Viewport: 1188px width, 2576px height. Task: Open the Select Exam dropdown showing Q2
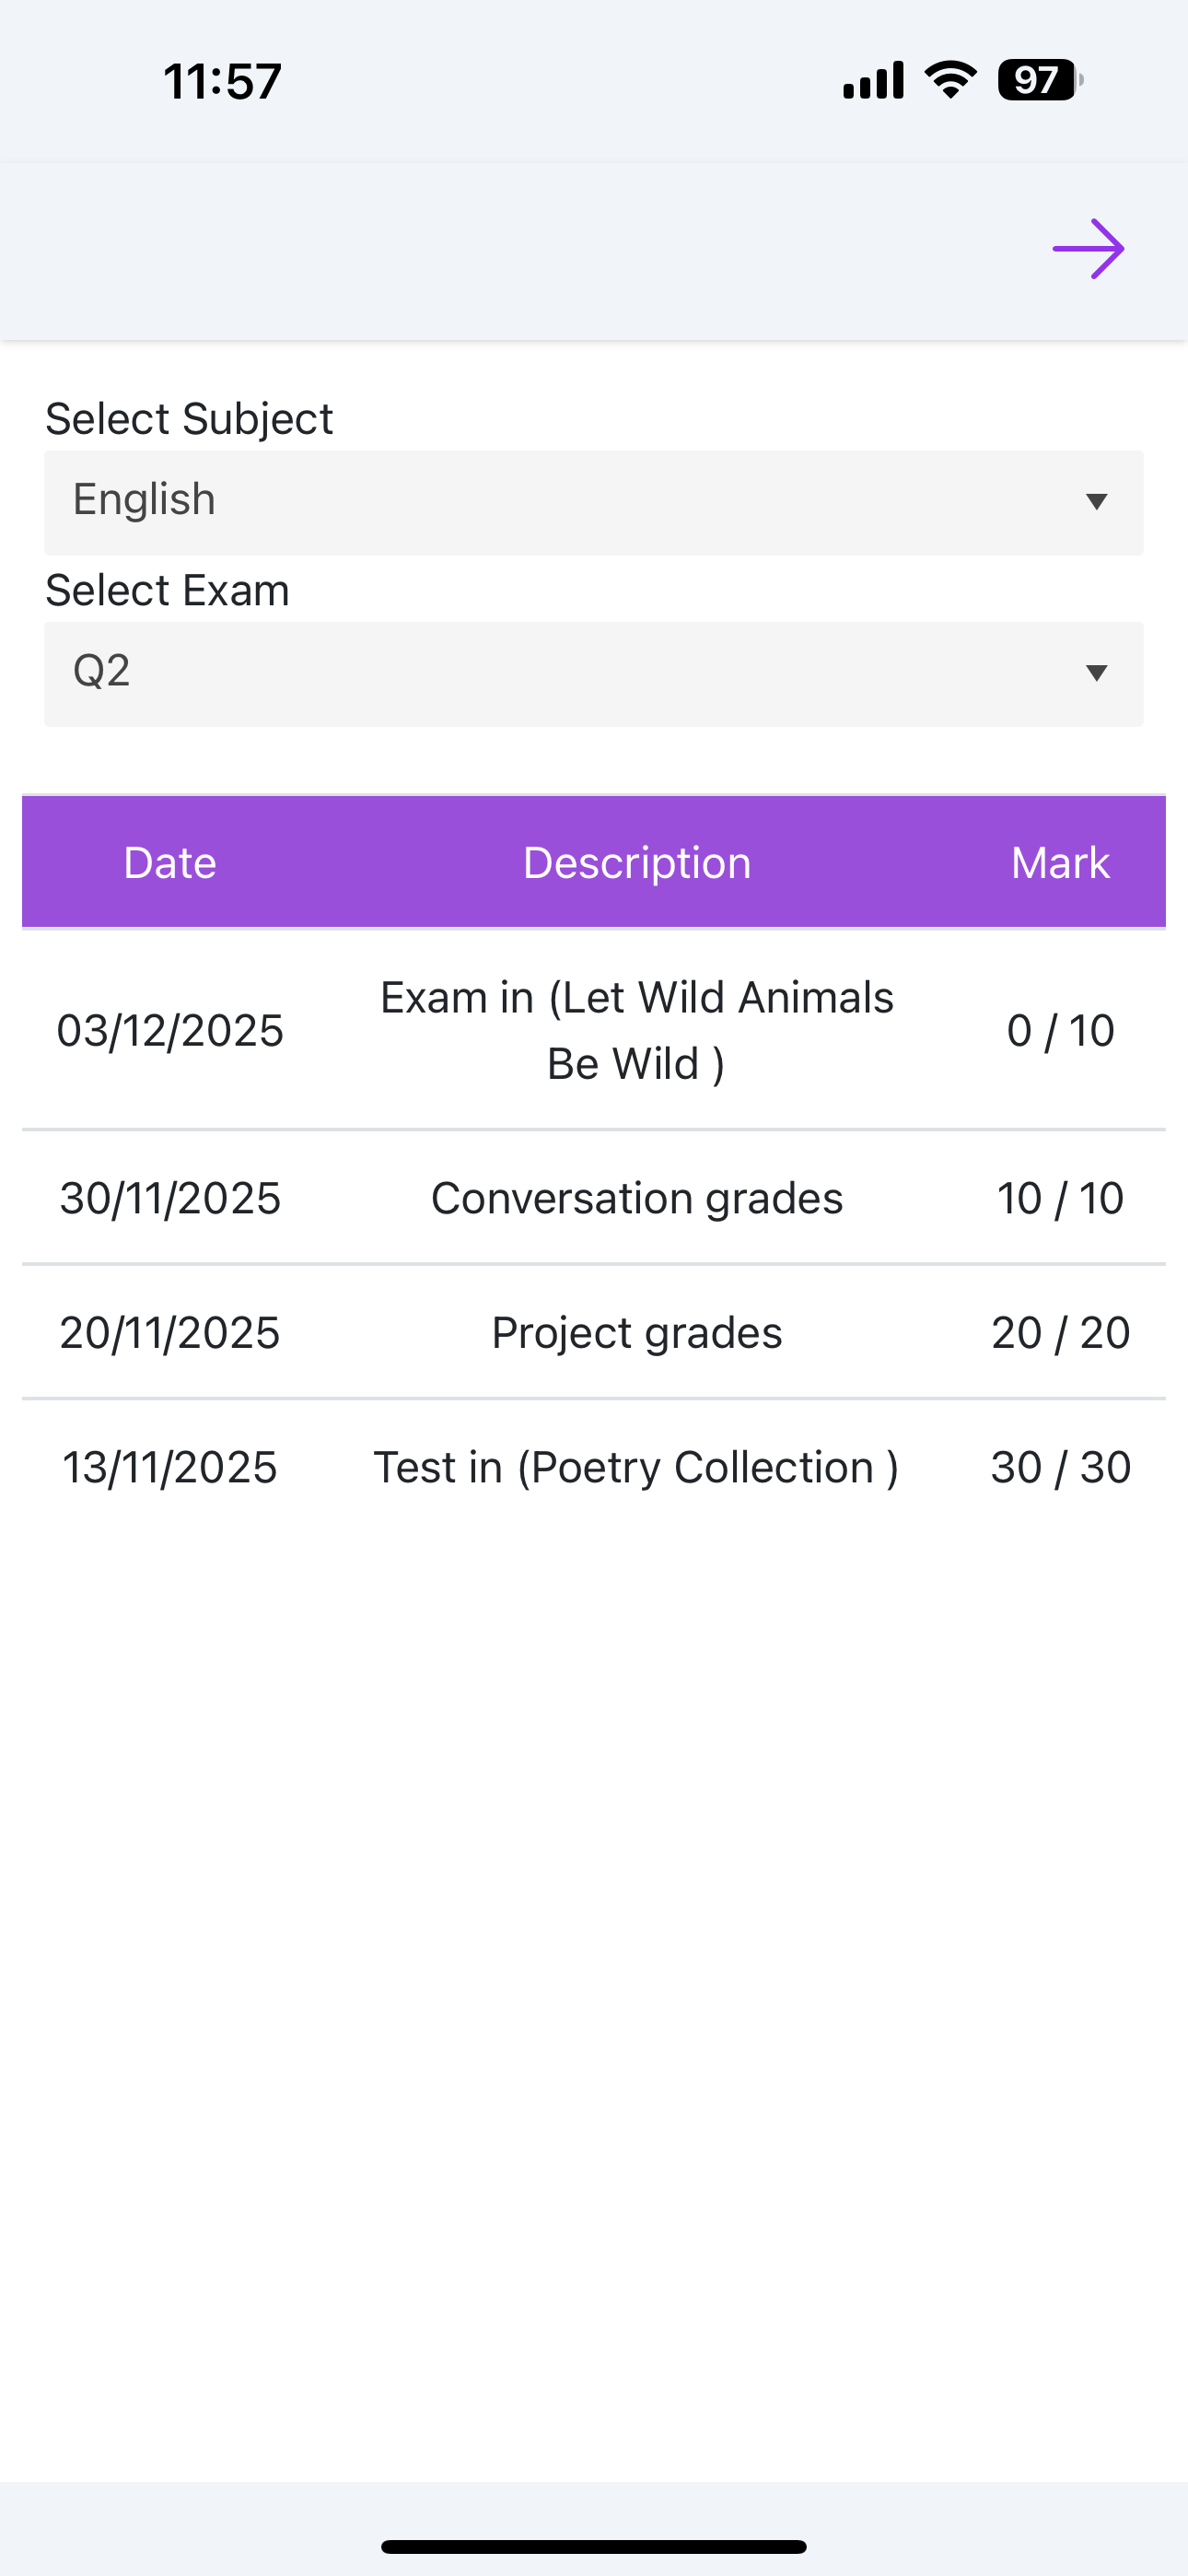[593, 673]
